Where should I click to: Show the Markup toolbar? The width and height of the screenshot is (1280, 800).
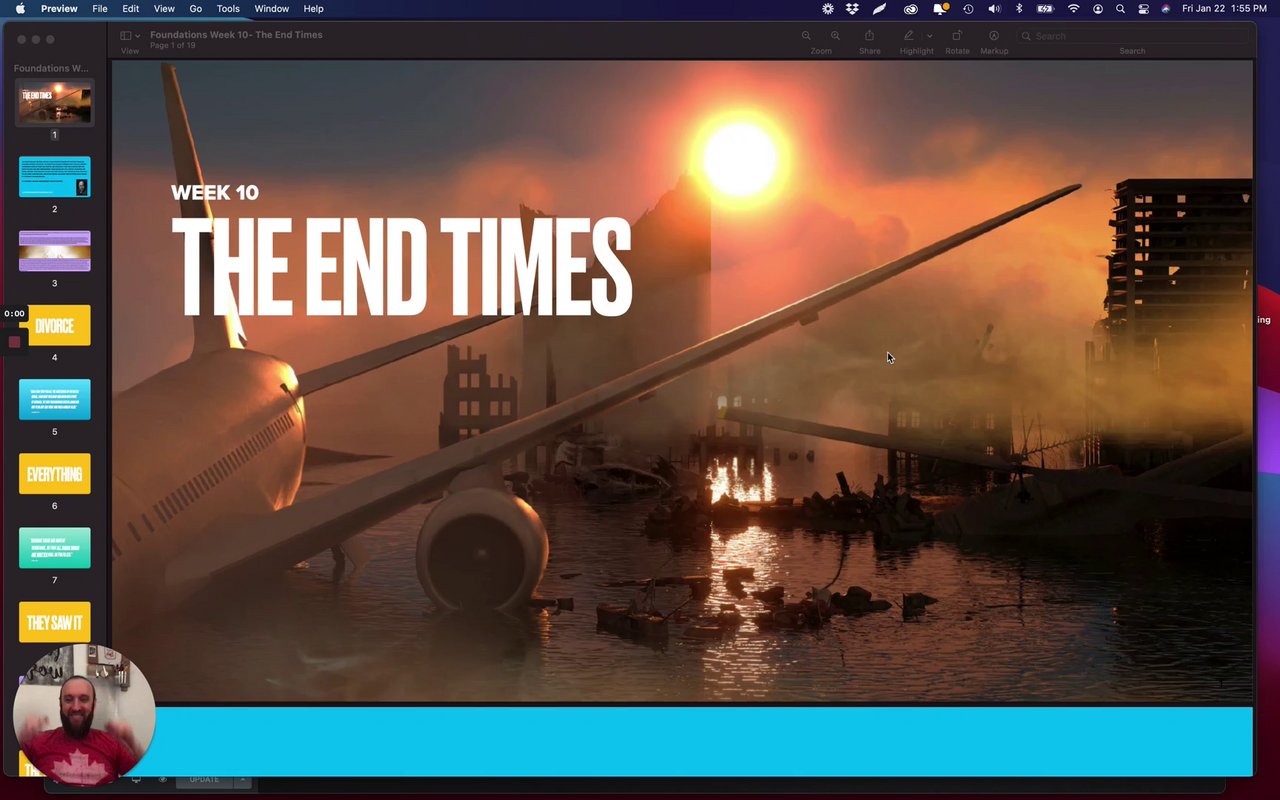pyautogui.click(x=994, y=36)
